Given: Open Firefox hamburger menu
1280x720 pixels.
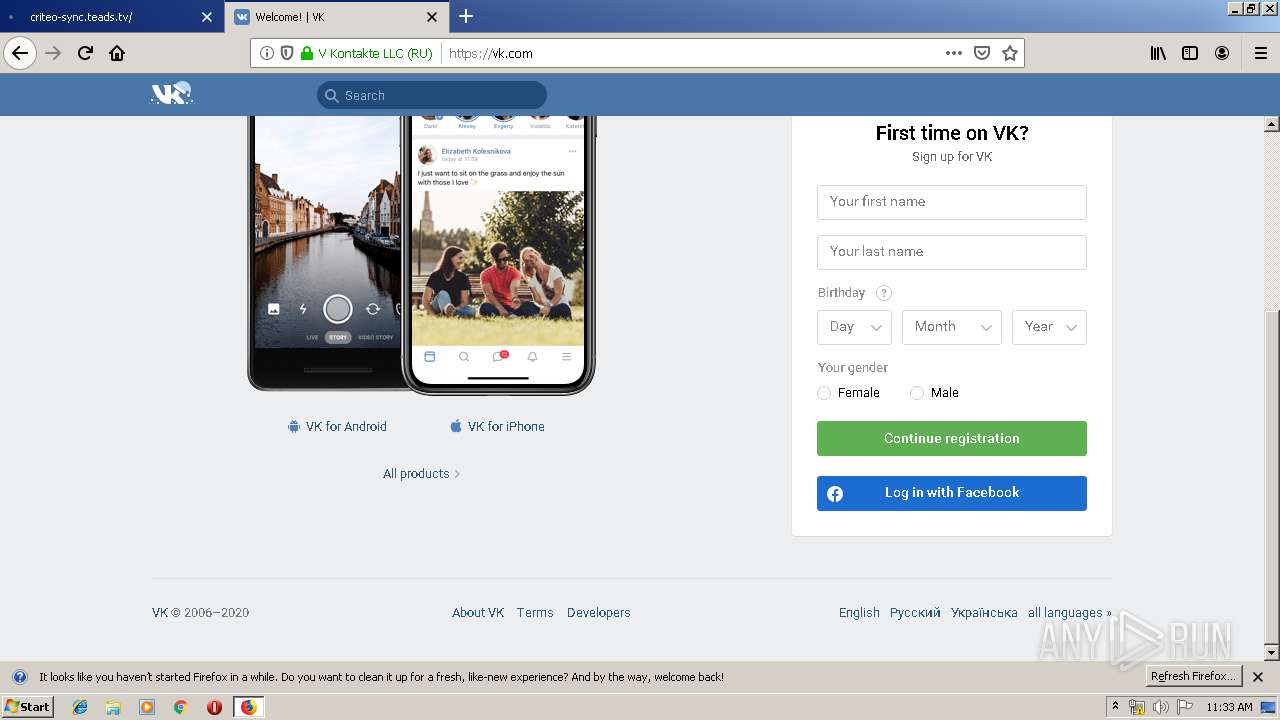Looking at the screenshot, I should tap(1260, 53).
